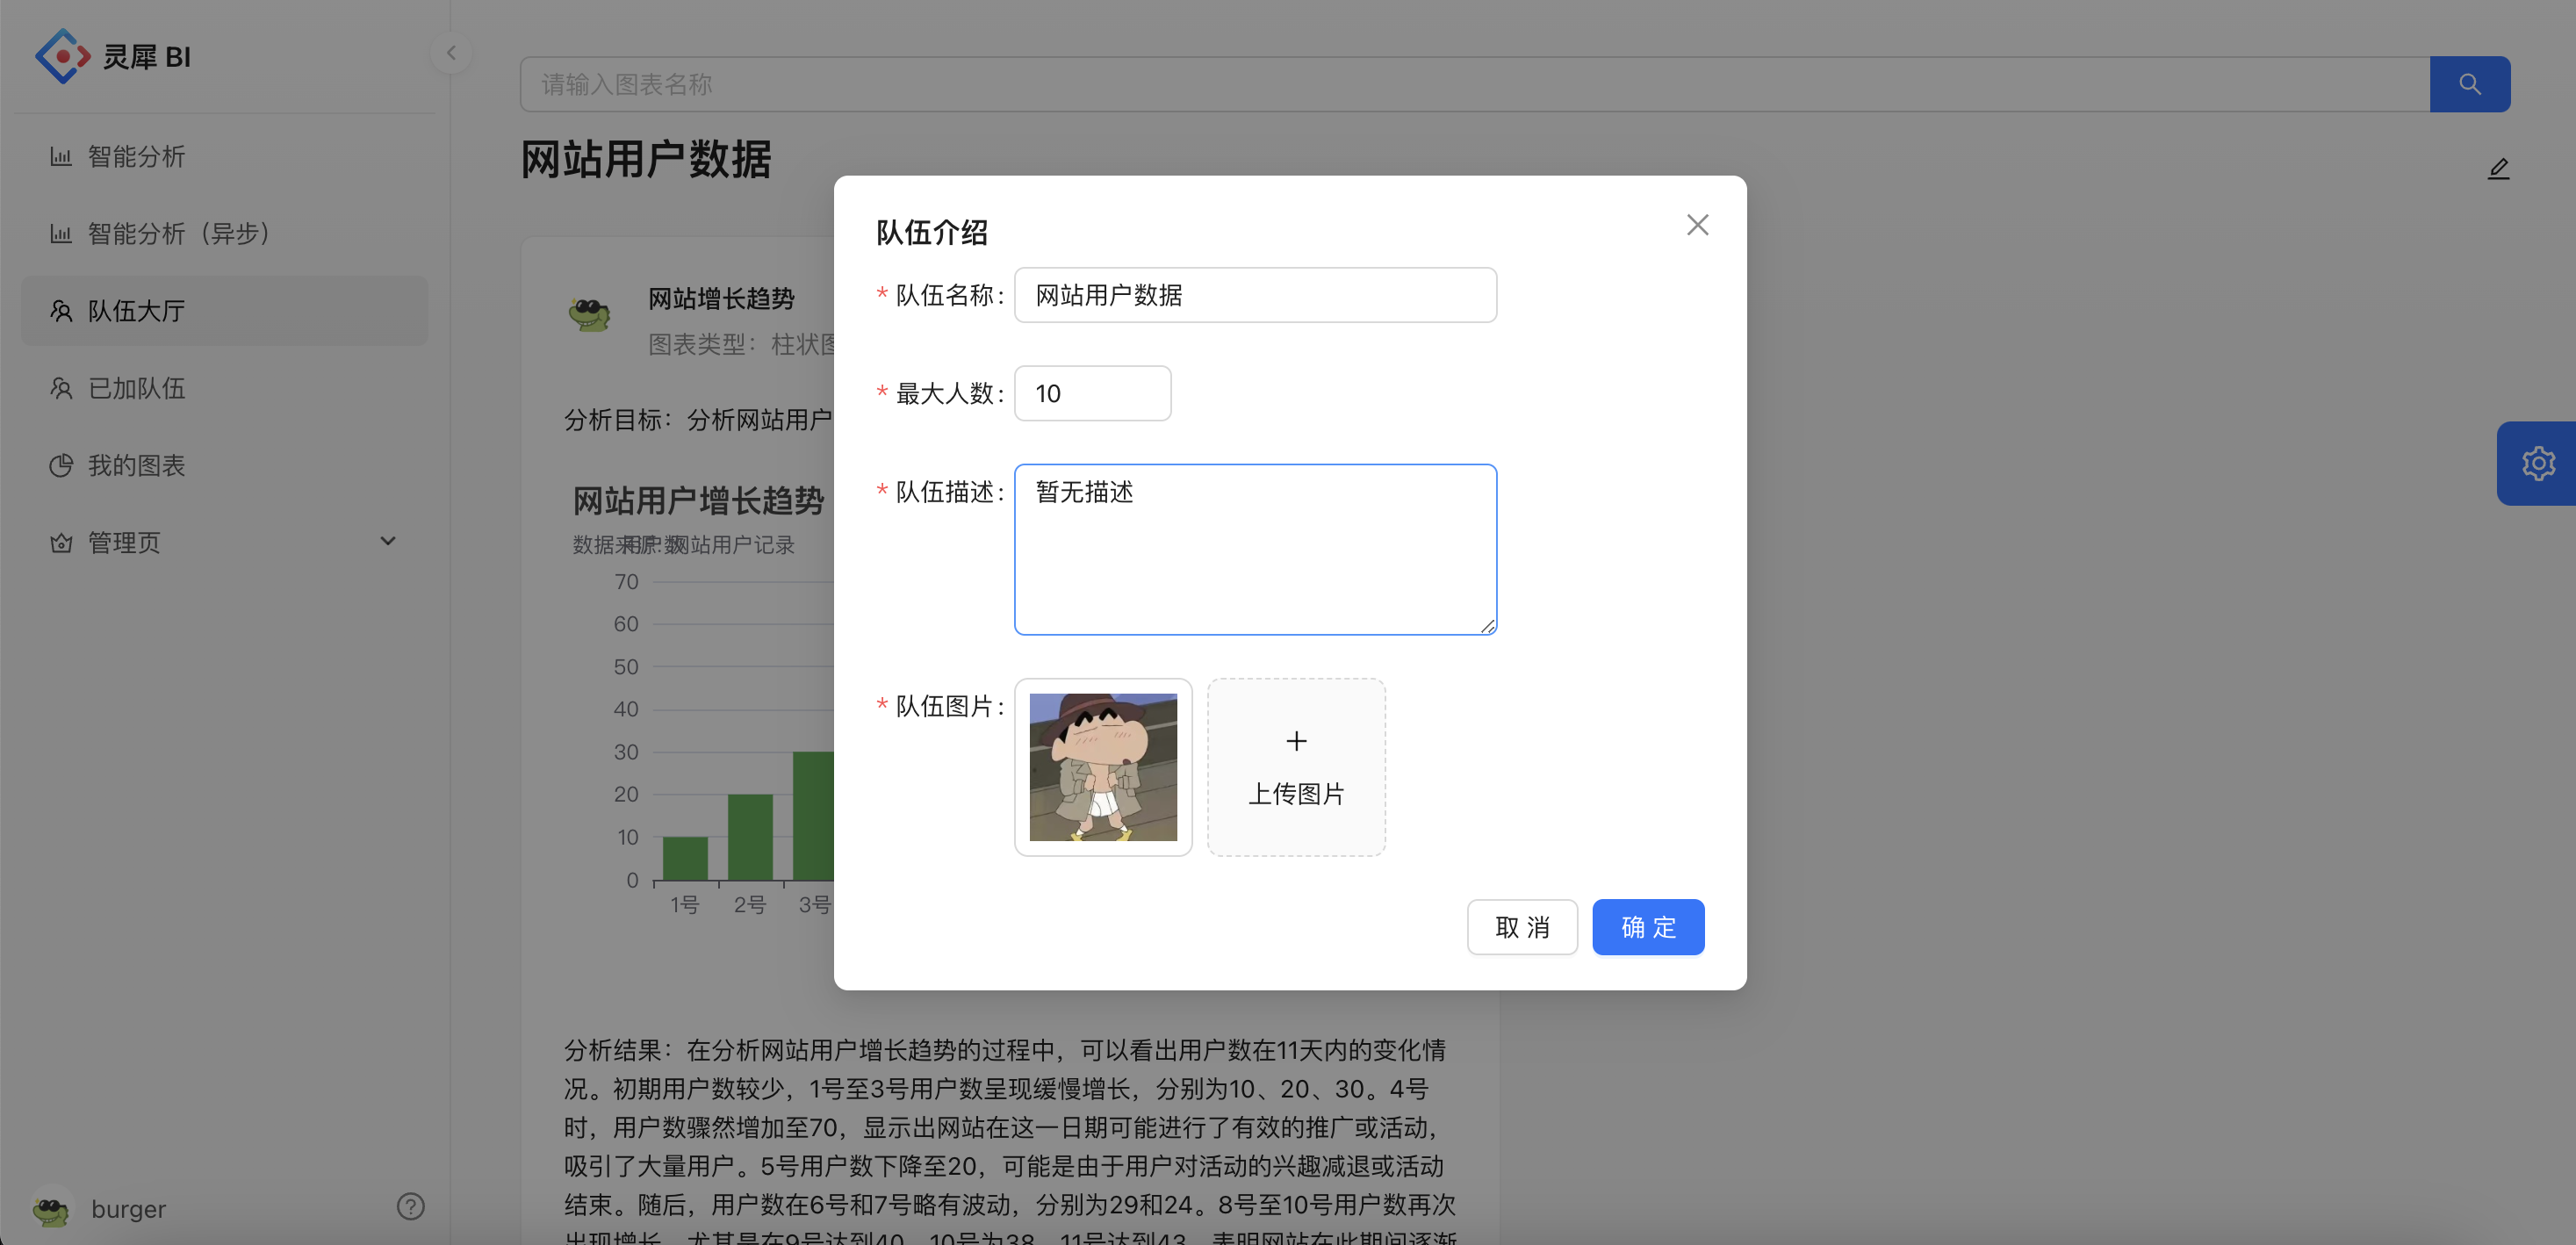Select the uploaded team image thumbnail

click(1103, 767)
